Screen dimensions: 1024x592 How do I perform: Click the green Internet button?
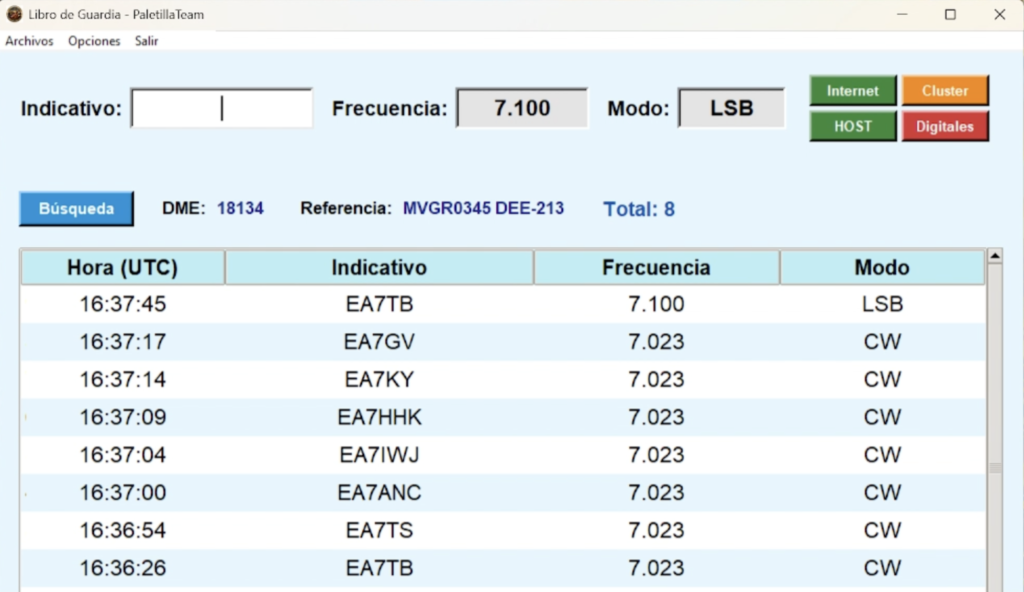coord(853,91)
